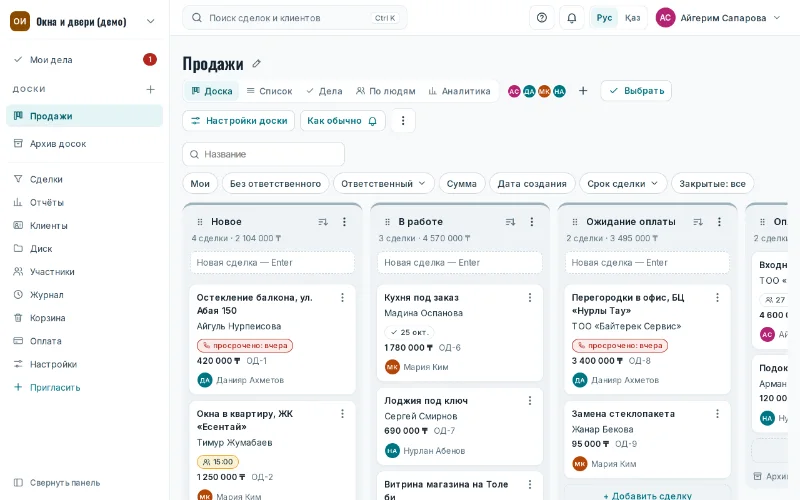Screen dimensions: 800x500
Task: Open Архив досок in sidebar
Action: point(84,144)
